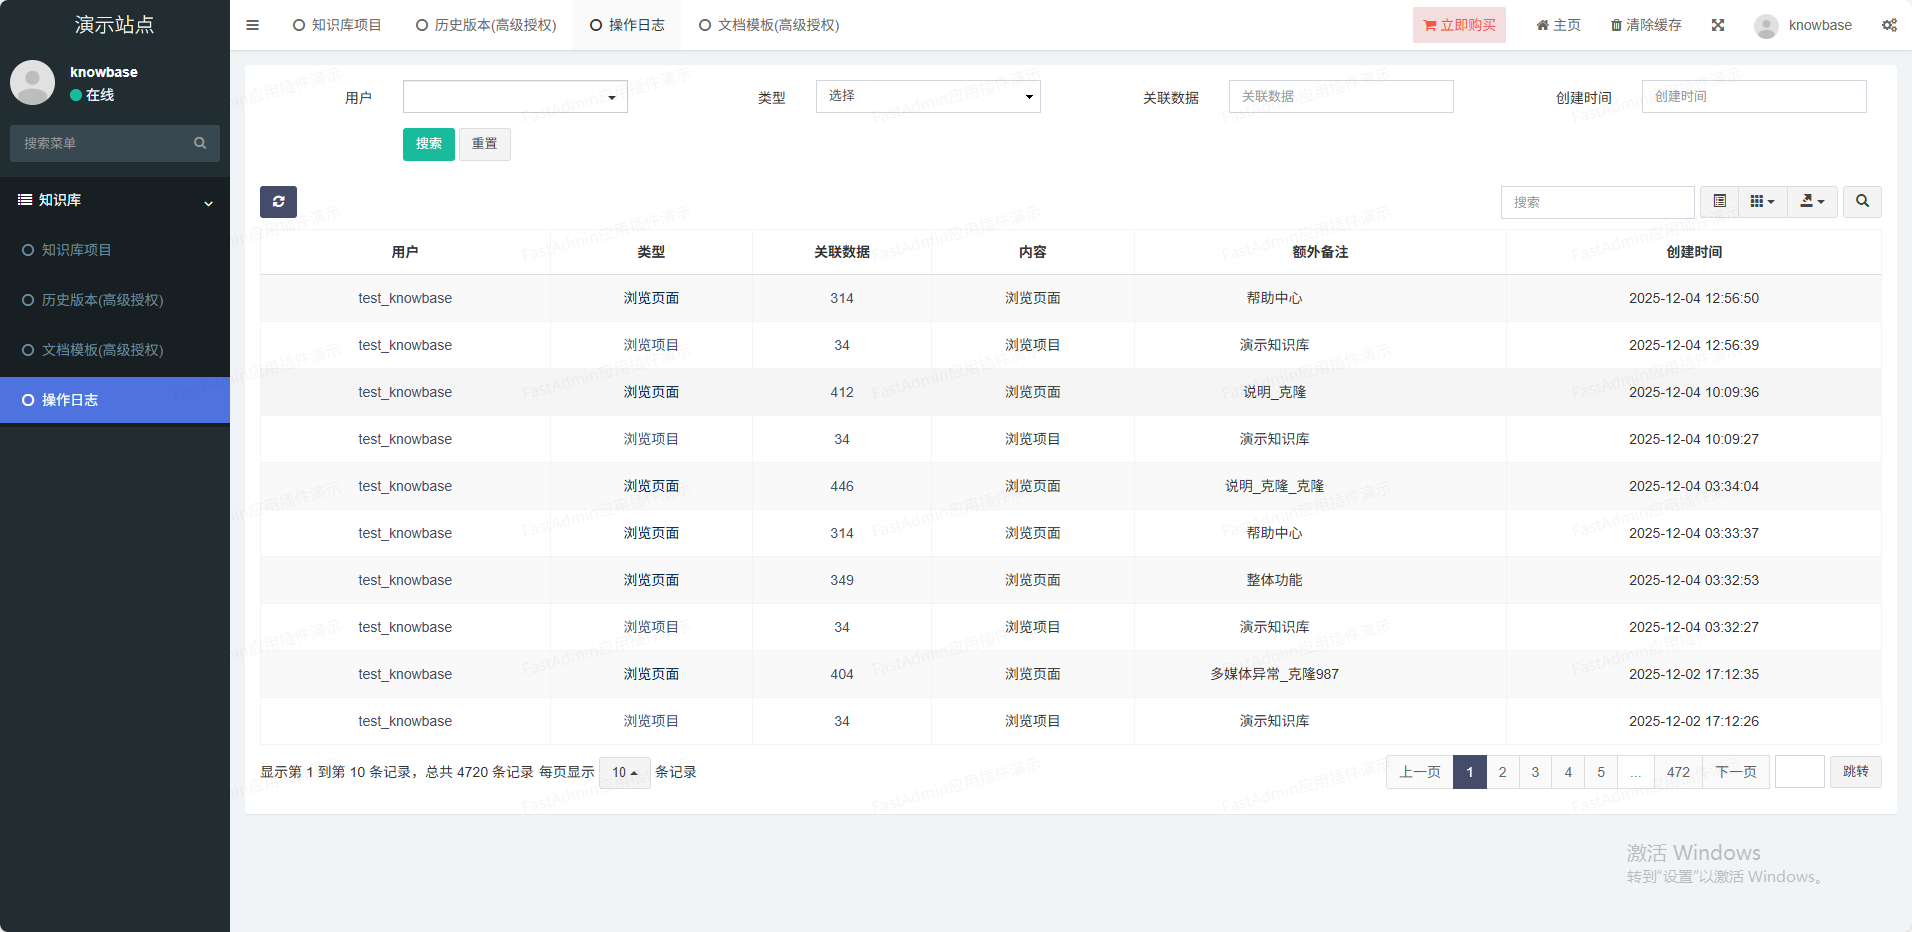The height and width of the screenshot is (932, 1912).
Task: Open the export data dropdown
Action: click(1811, 202)
